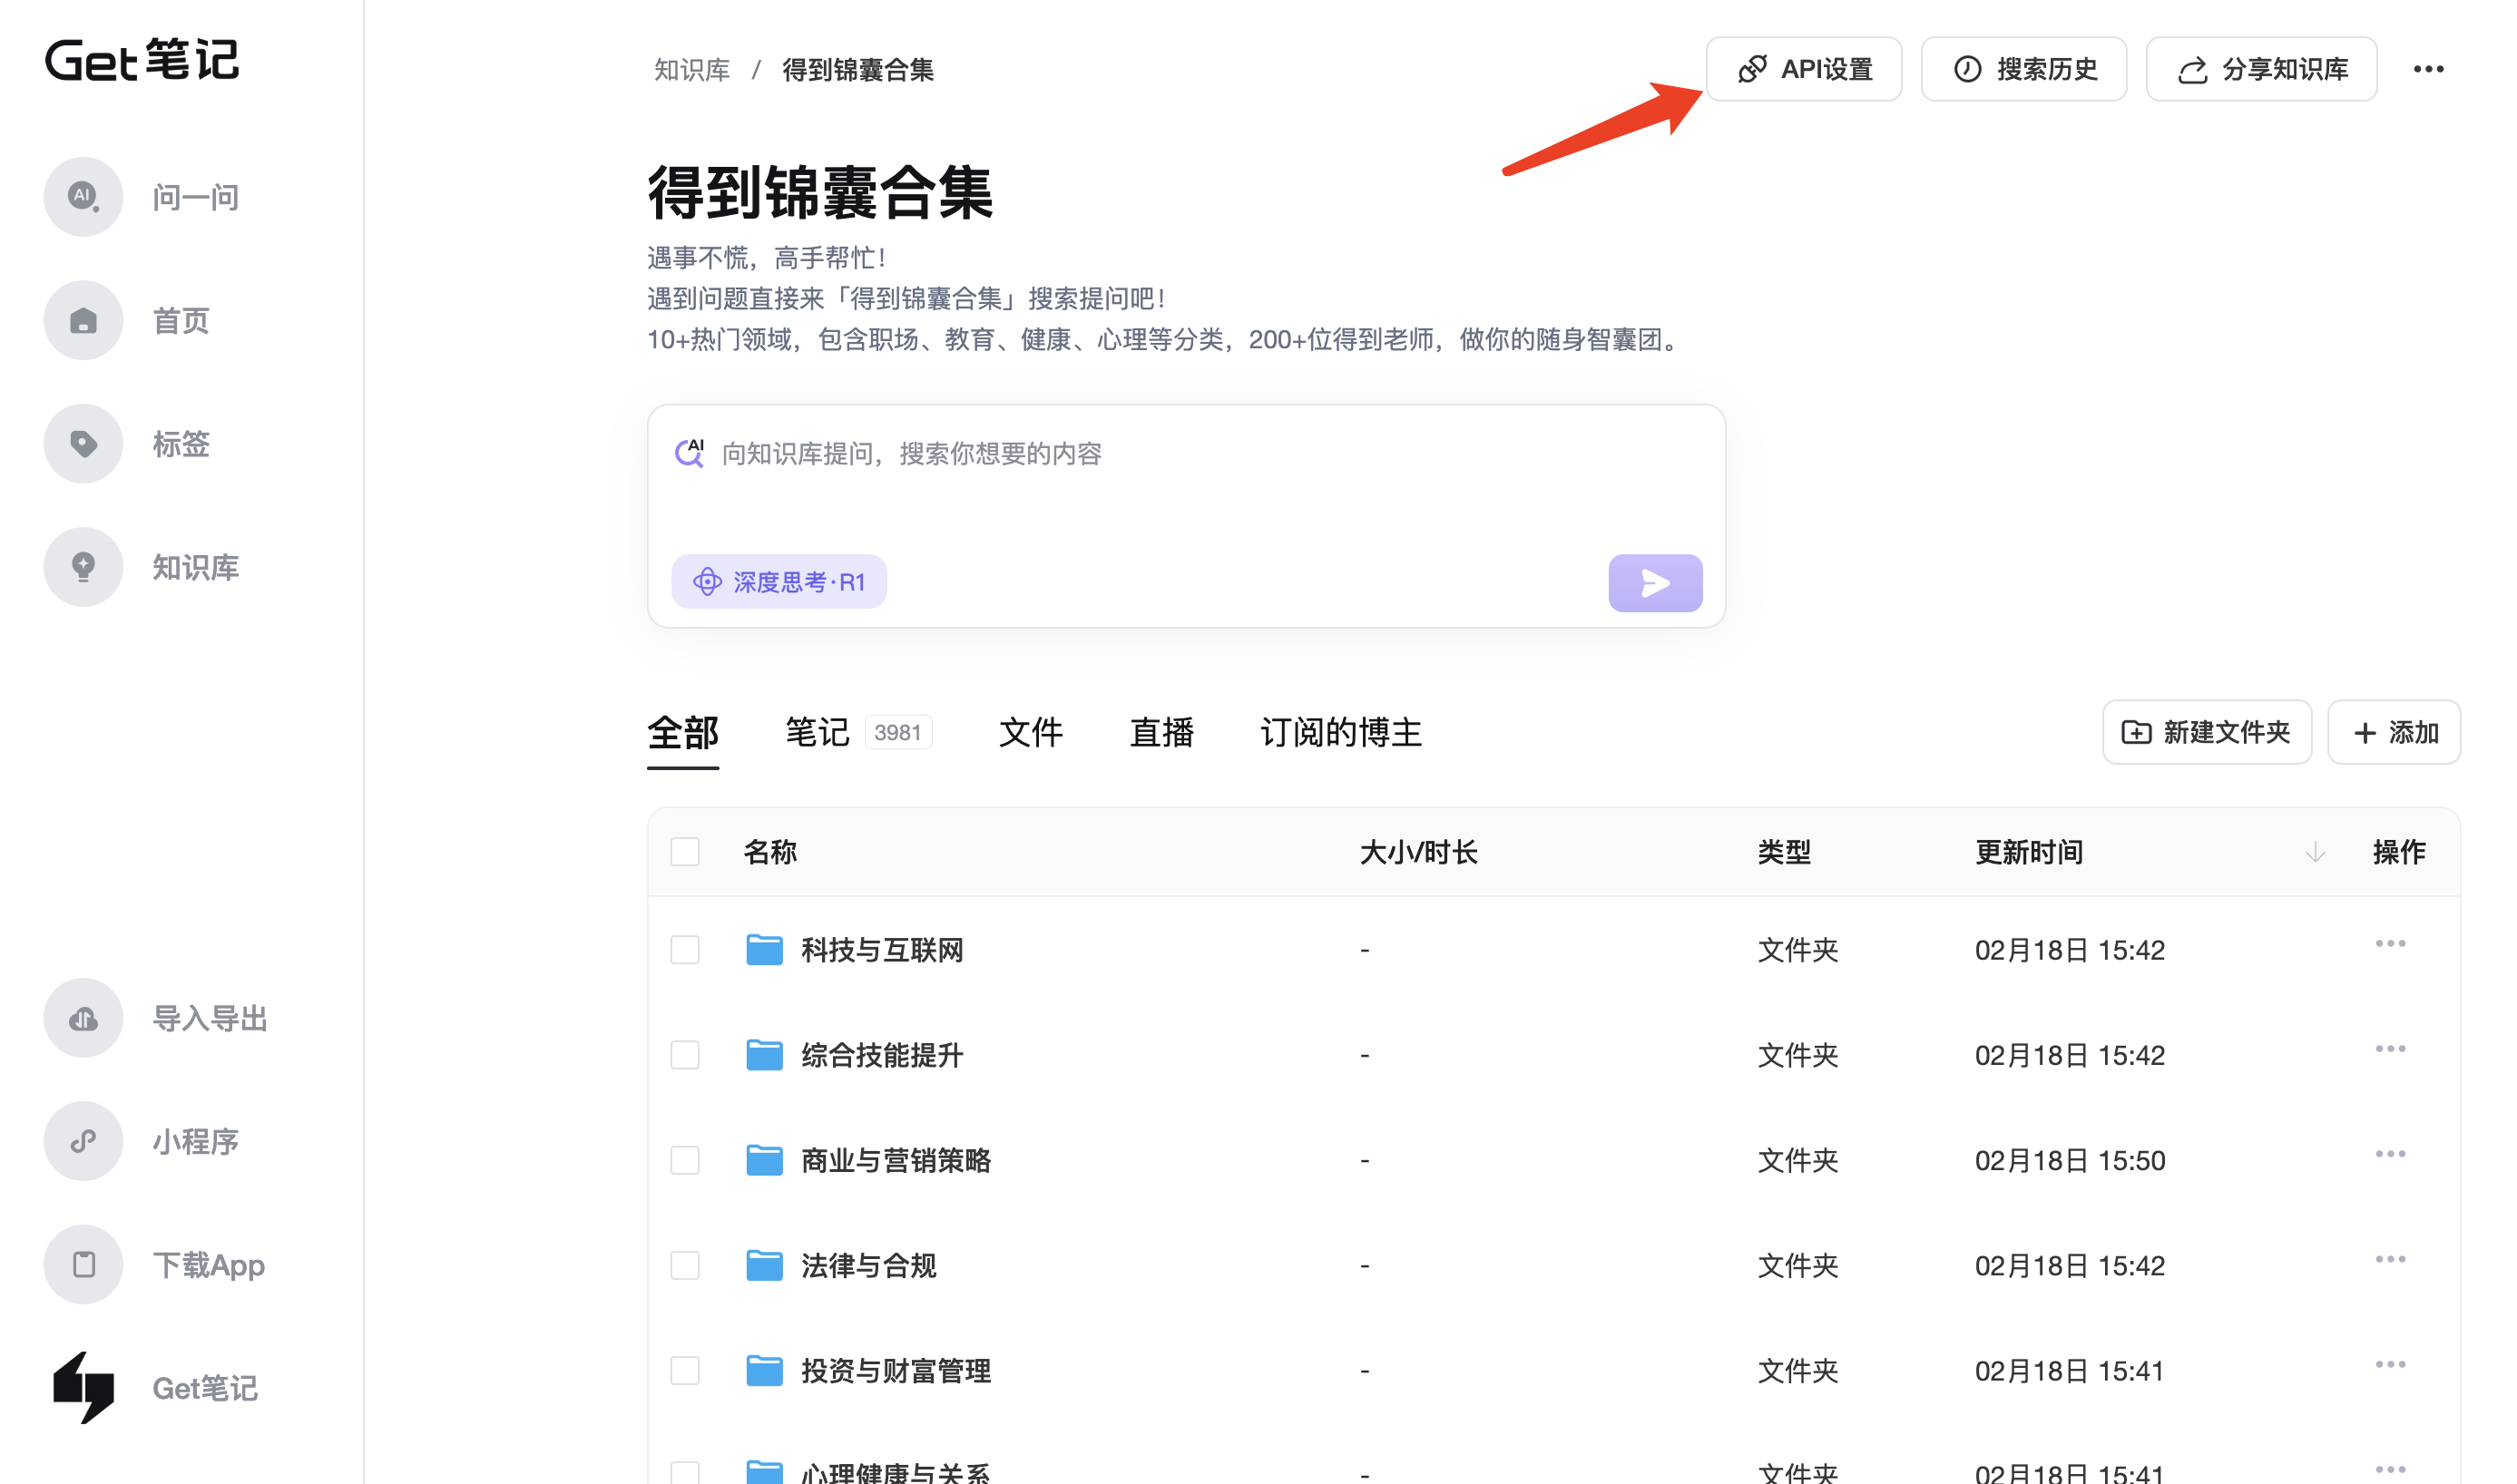
Task: Open the 综合技能提升 folder icon
Action: pos(764,1054)
